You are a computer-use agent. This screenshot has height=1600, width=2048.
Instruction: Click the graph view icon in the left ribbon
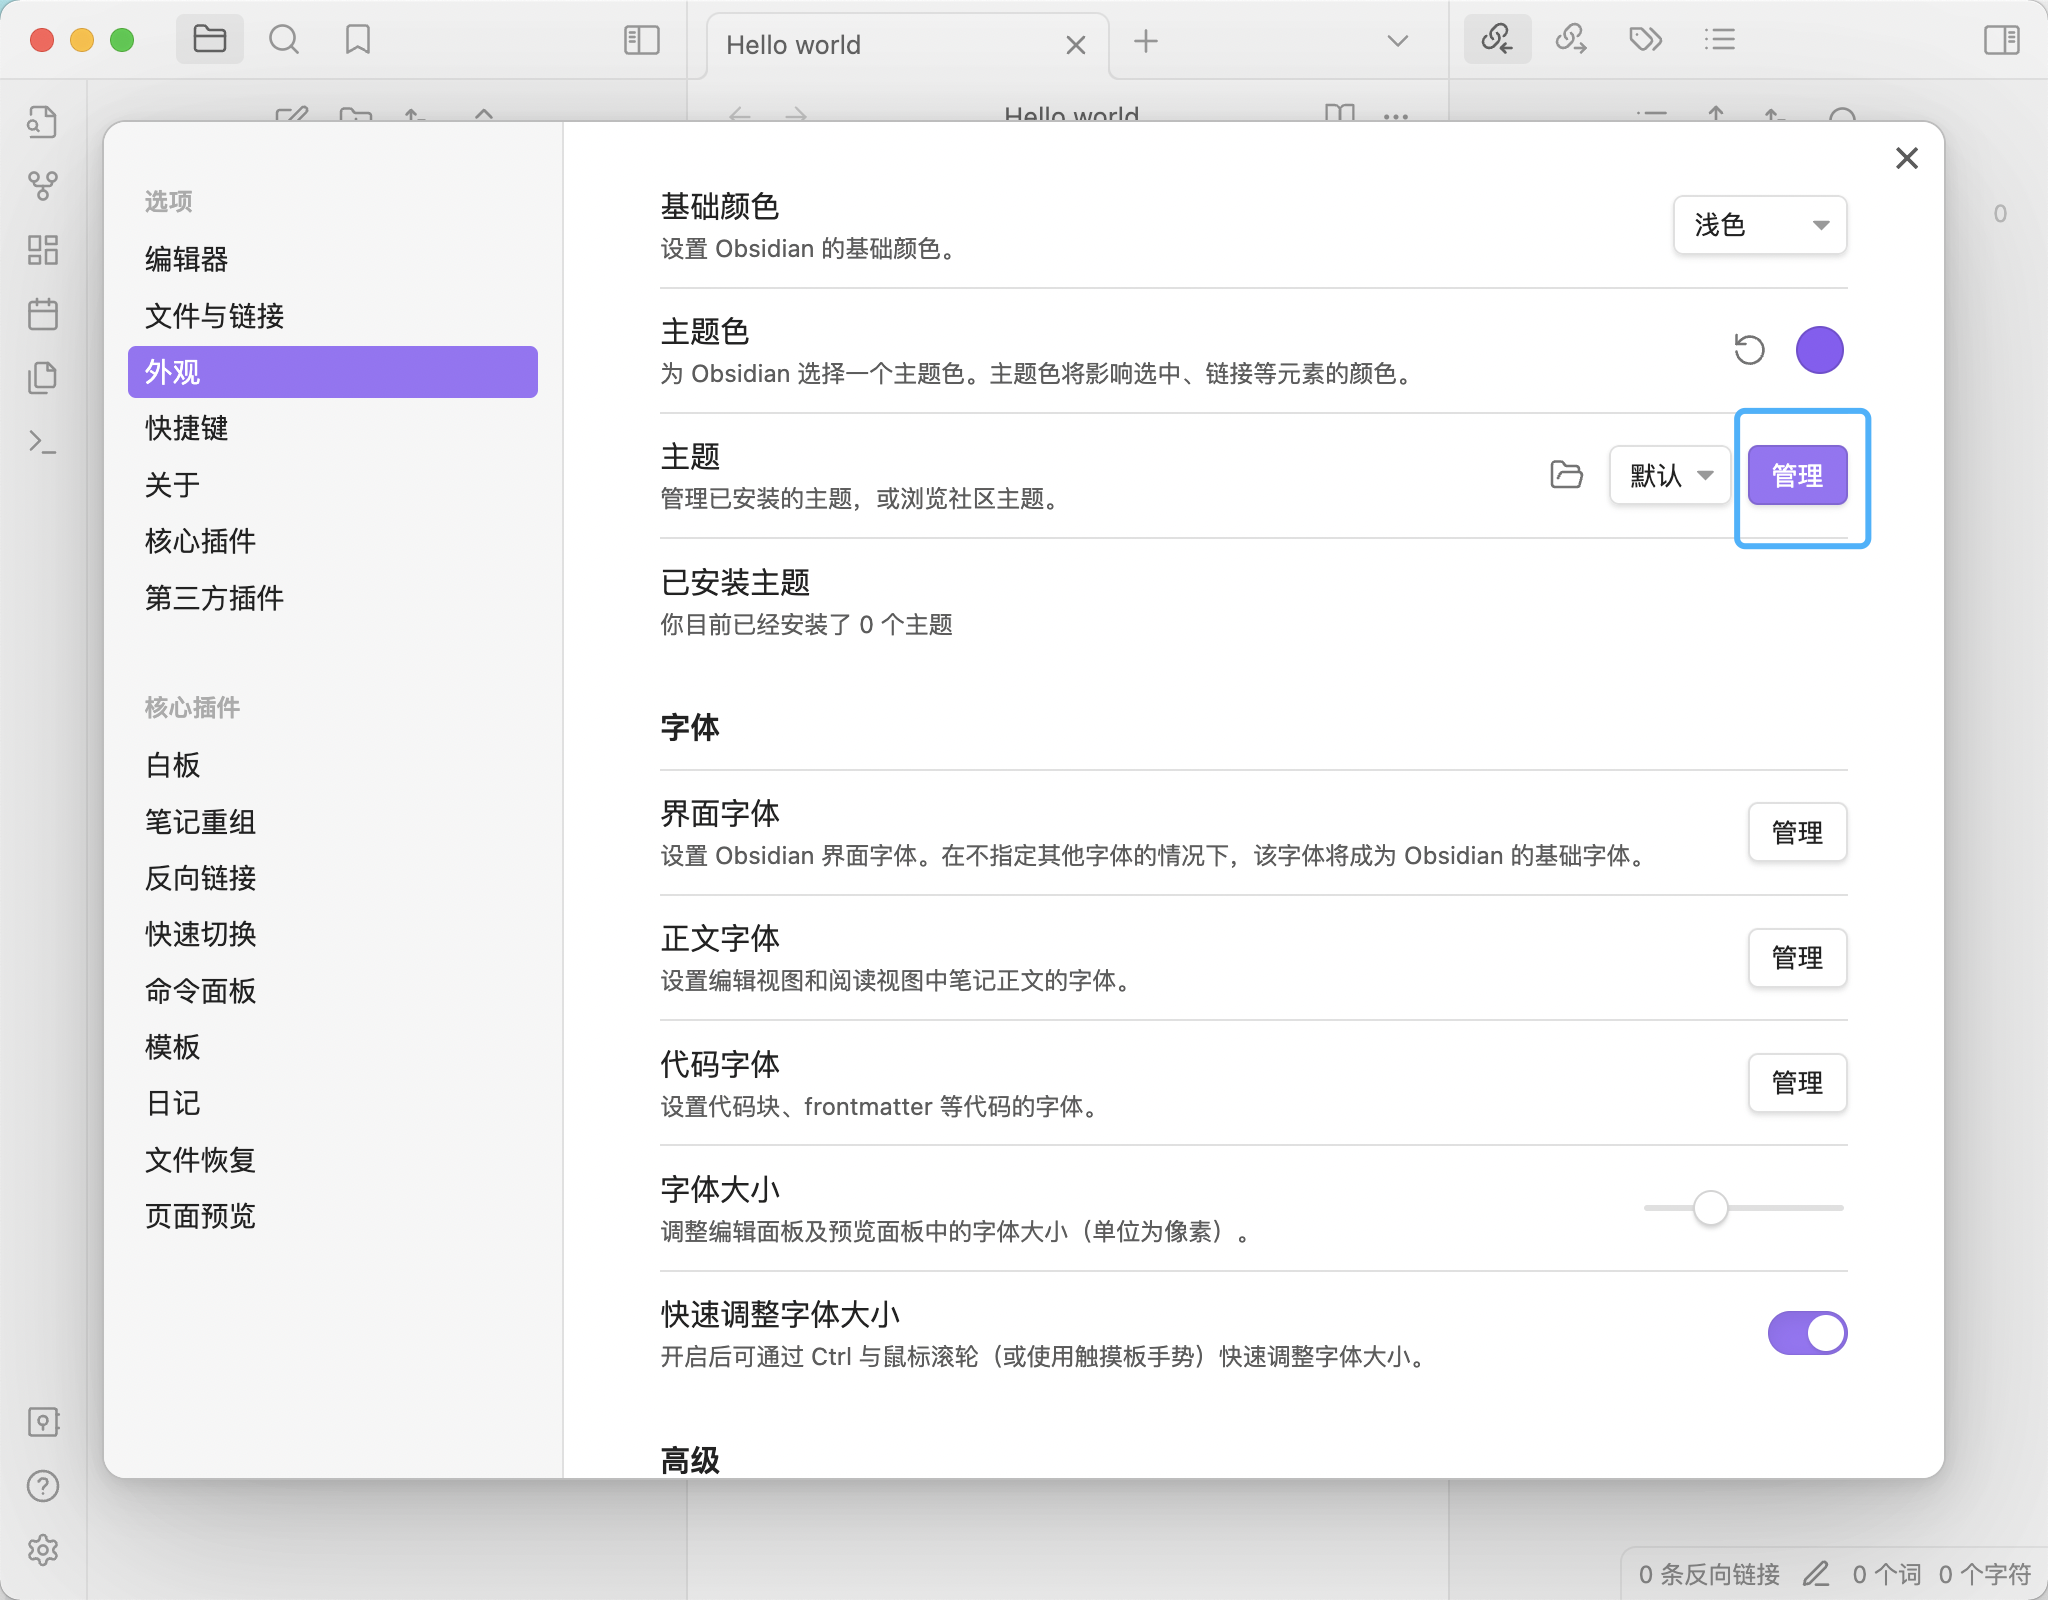click(x=43, y=185)
